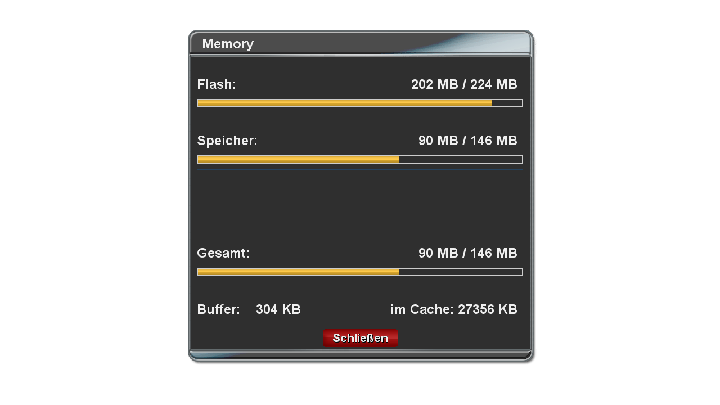Select the "Gesamt:" label

[223, 253]
